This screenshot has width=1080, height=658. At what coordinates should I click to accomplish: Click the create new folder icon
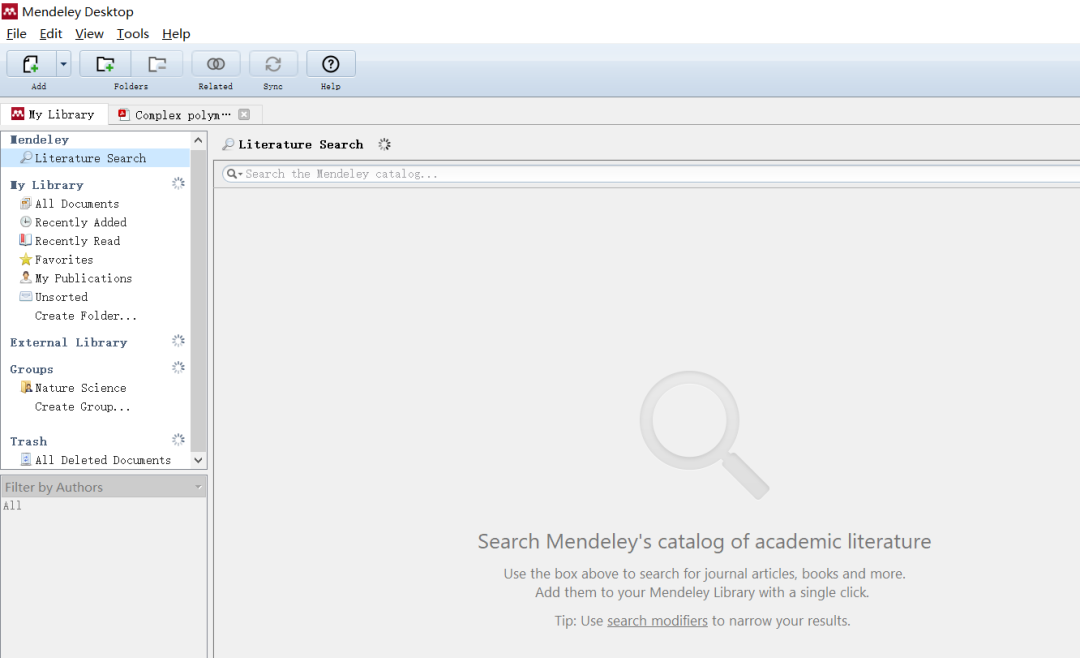tap(105, 64)
